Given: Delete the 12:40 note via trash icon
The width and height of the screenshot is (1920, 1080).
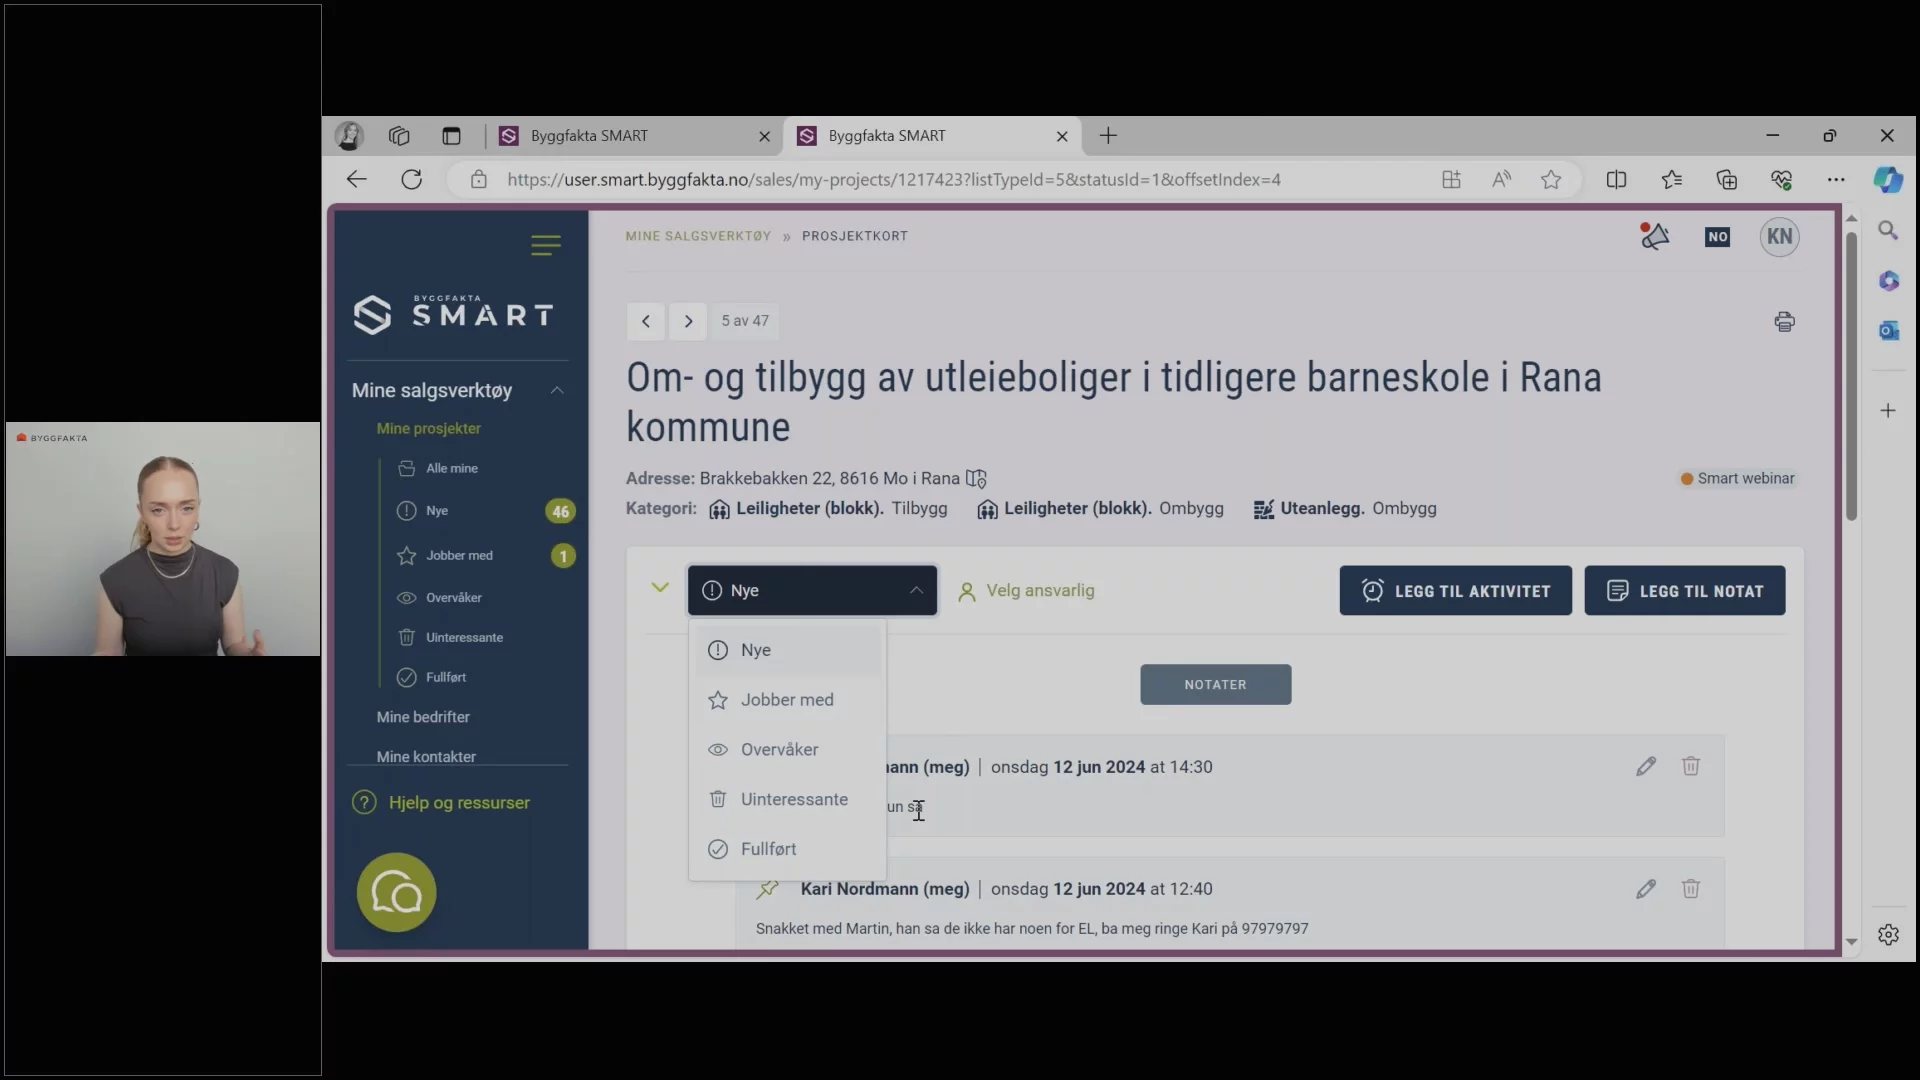Looking at the screenshot, I should tap(1690, 889).
